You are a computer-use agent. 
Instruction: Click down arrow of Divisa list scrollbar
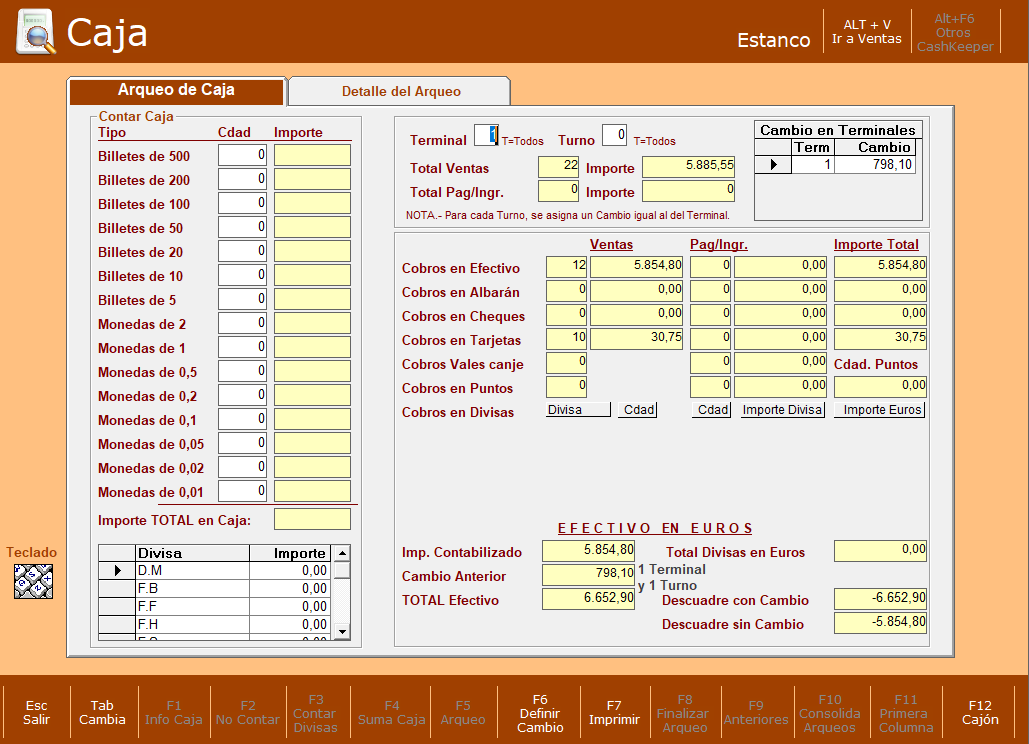(x=342, y=632)
